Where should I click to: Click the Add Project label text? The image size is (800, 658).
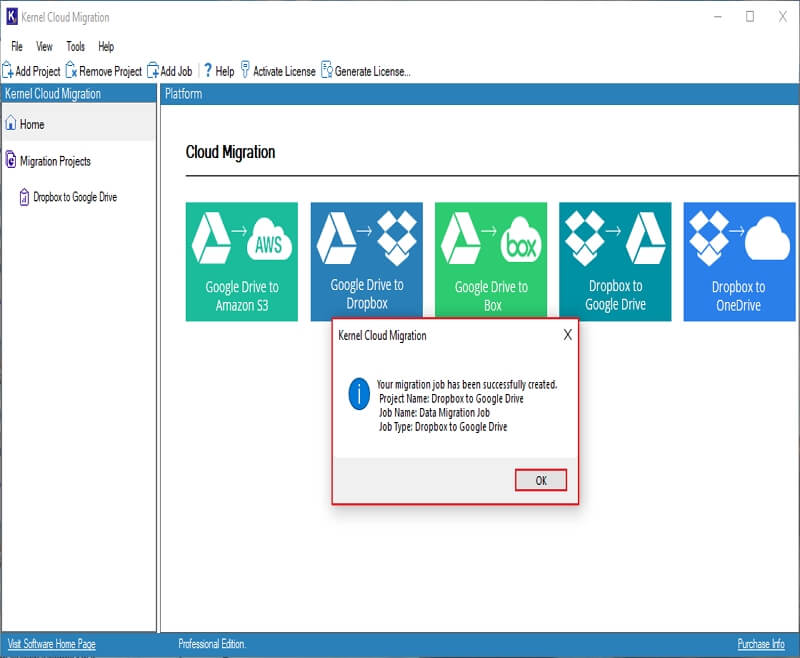[x=38, y=71]
